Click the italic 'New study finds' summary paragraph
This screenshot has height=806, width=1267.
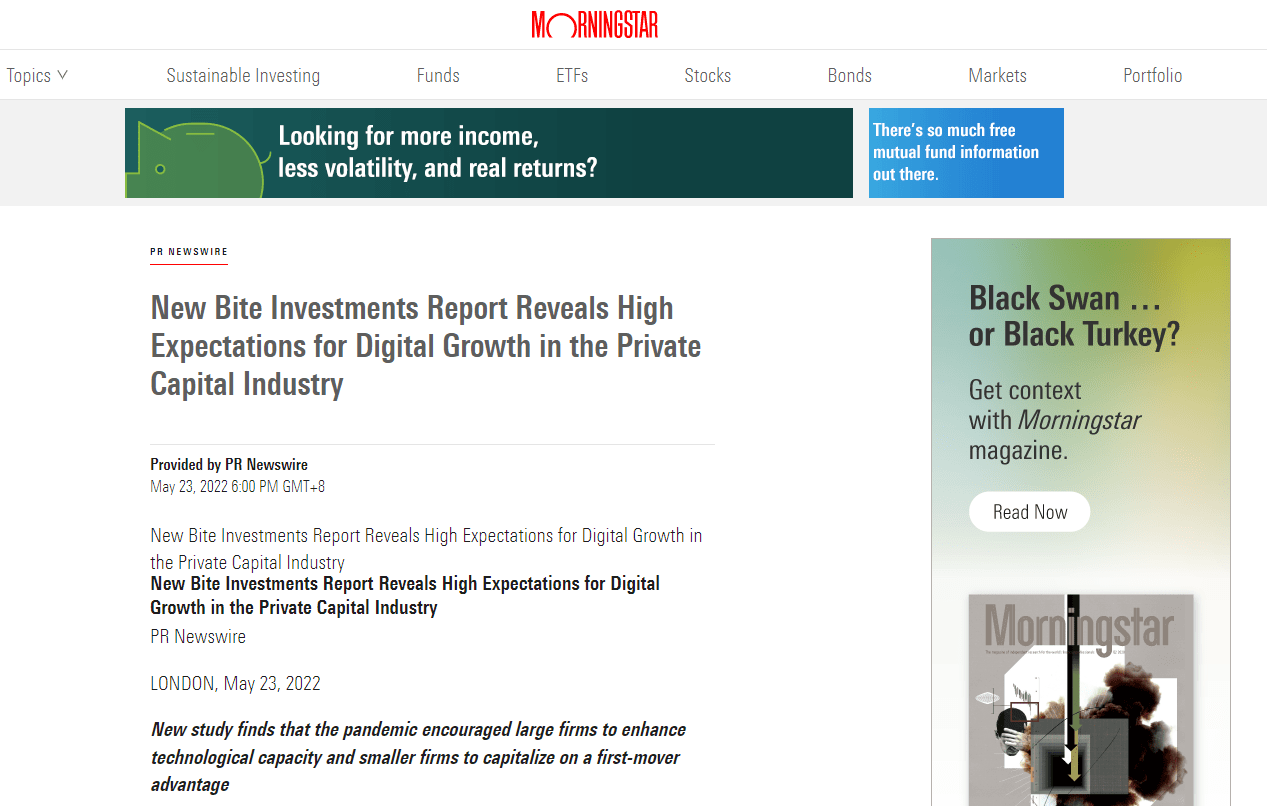tap(418, 757)
